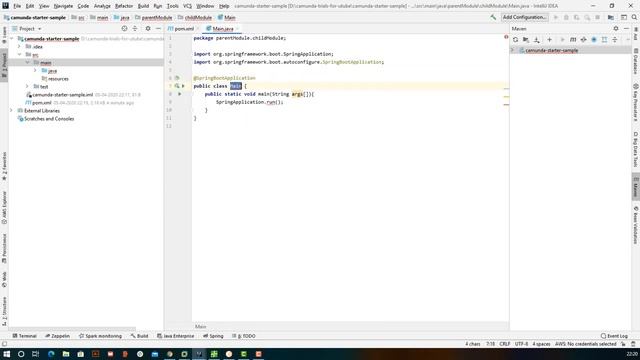Open the Navigate menu
640x360 pixels.
pos(63,6)
